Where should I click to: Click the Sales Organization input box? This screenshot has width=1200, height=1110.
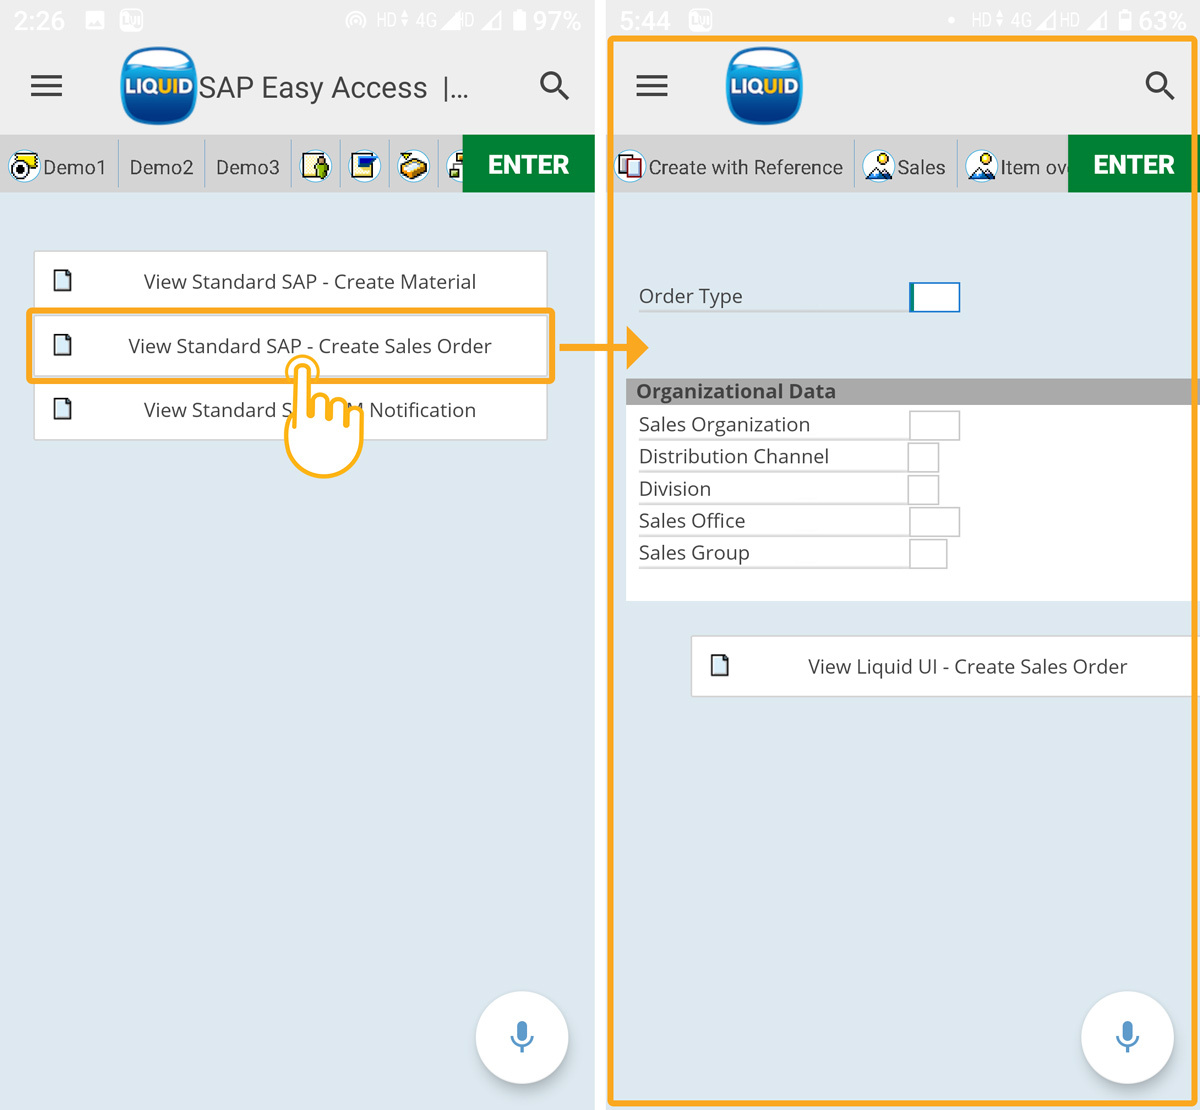(x=934, y=425)
